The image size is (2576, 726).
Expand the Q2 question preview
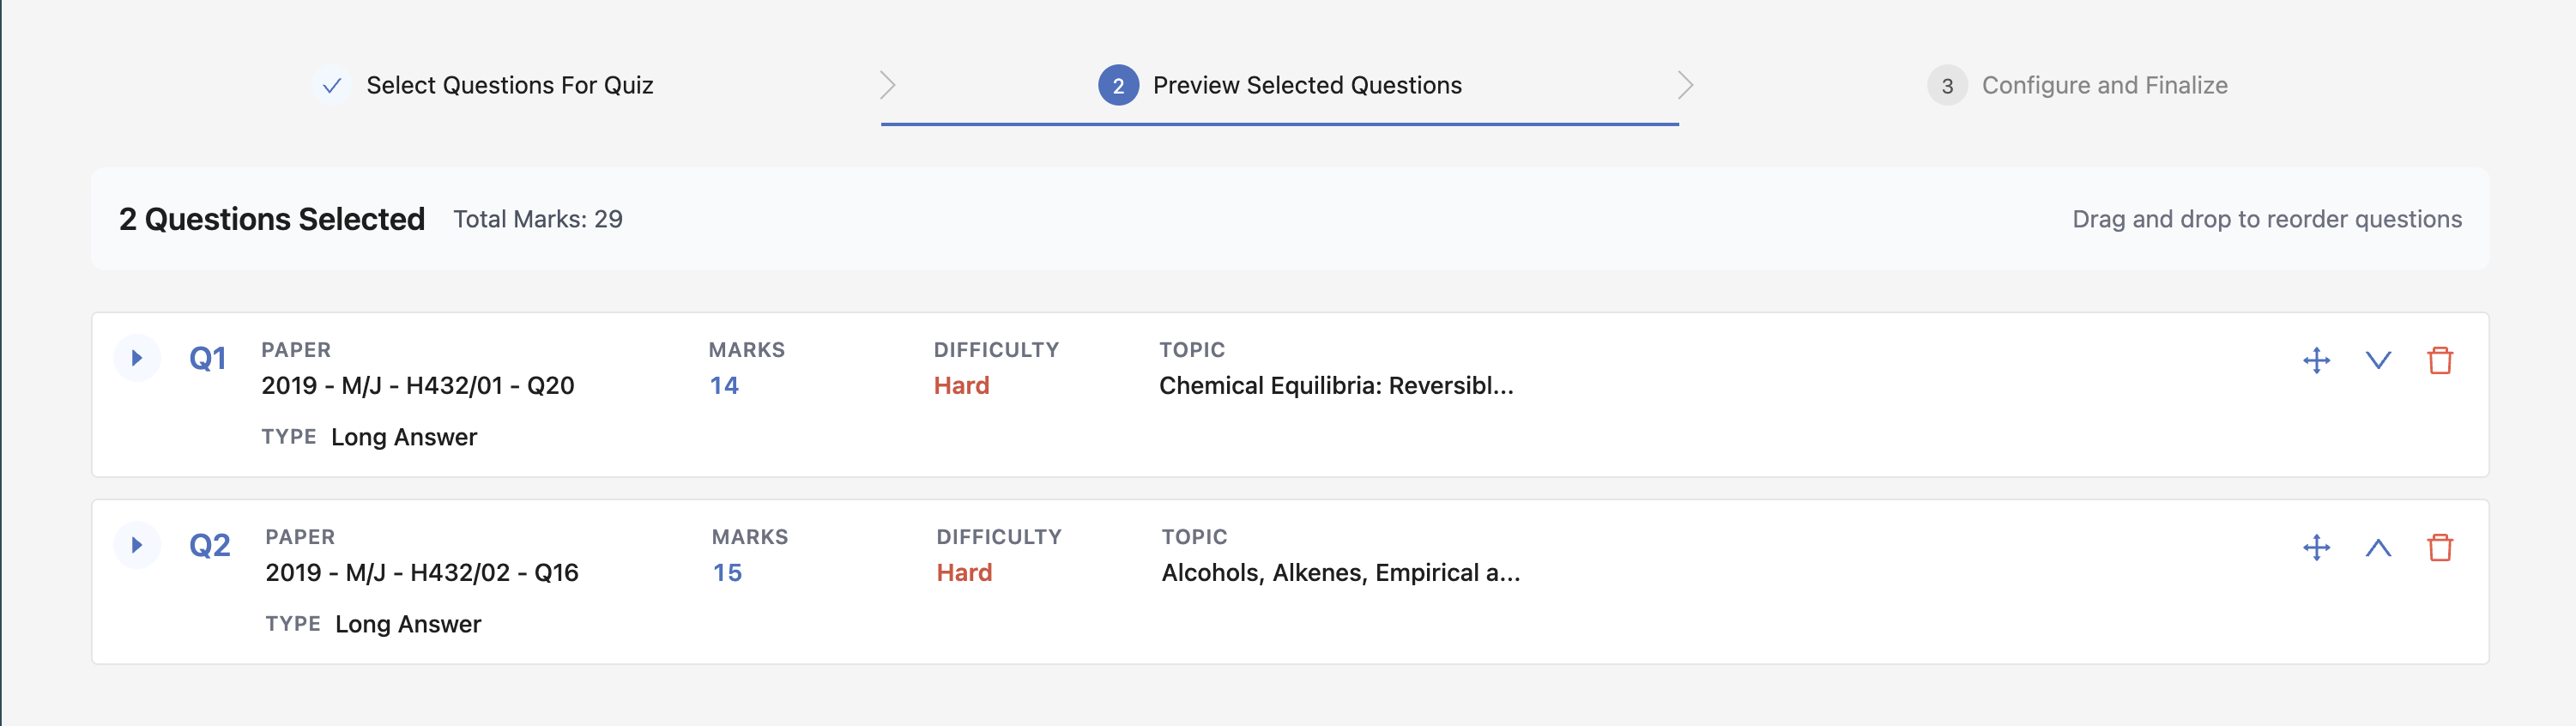coord(137,544)
